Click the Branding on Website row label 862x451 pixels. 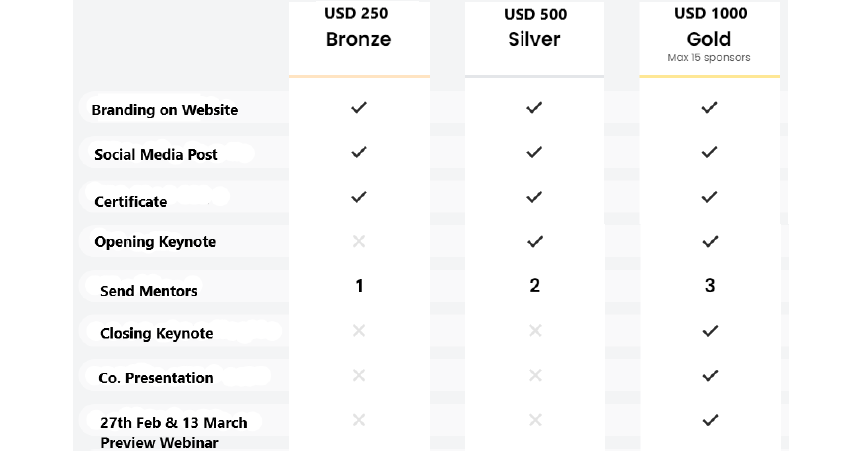tap(165, 110)
